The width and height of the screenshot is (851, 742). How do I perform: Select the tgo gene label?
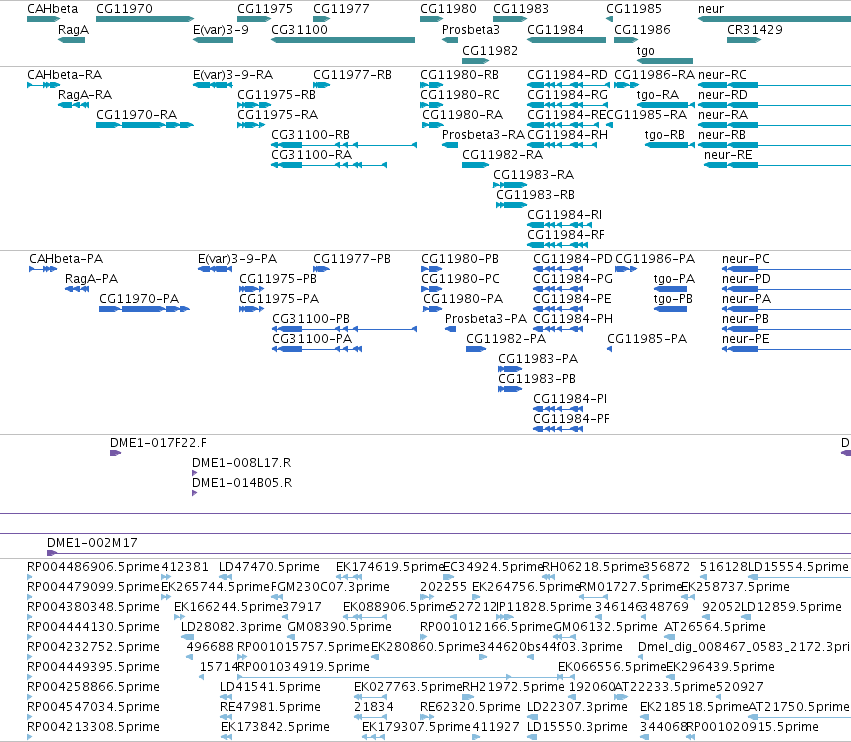[645, 50]
